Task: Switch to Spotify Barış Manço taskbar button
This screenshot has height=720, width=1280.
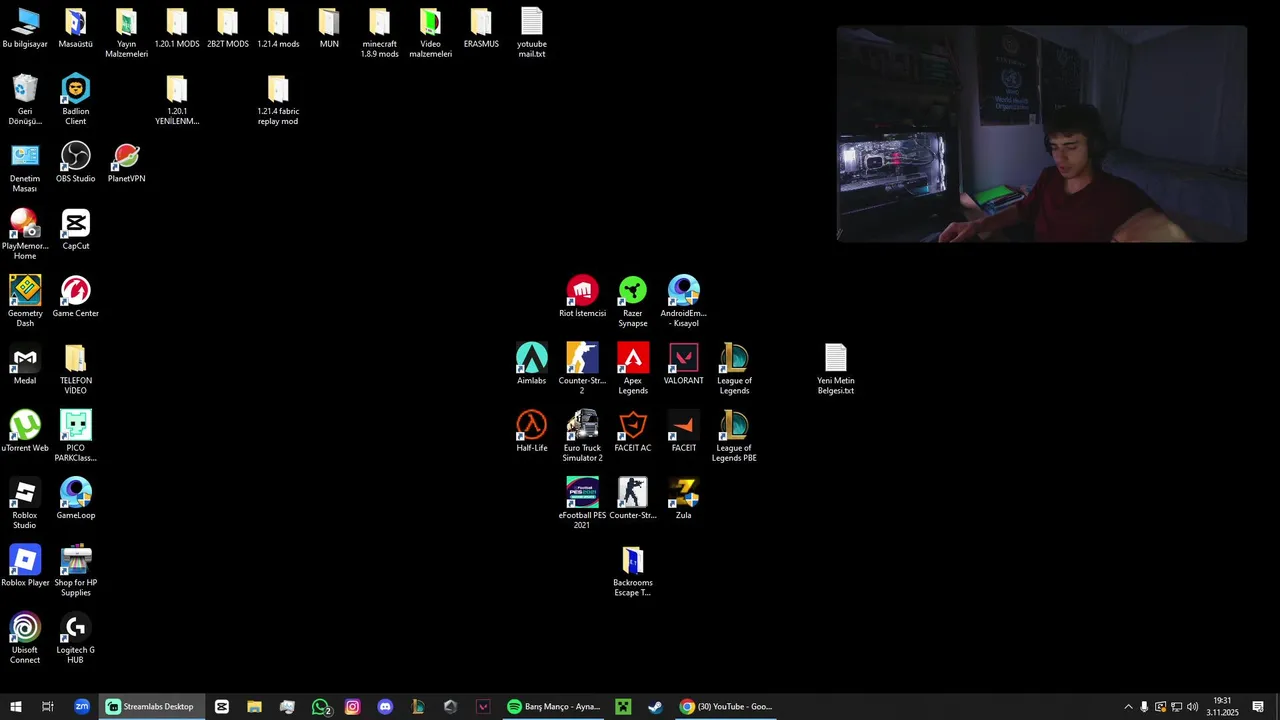Action: (554, 707)
